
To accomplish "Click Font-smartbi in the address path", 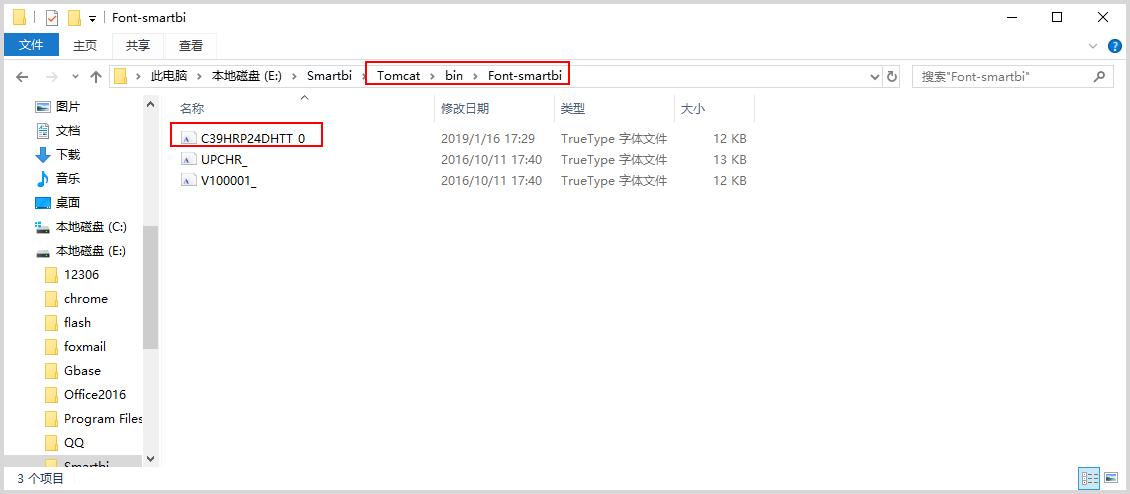I will click(x=524, y=76).
